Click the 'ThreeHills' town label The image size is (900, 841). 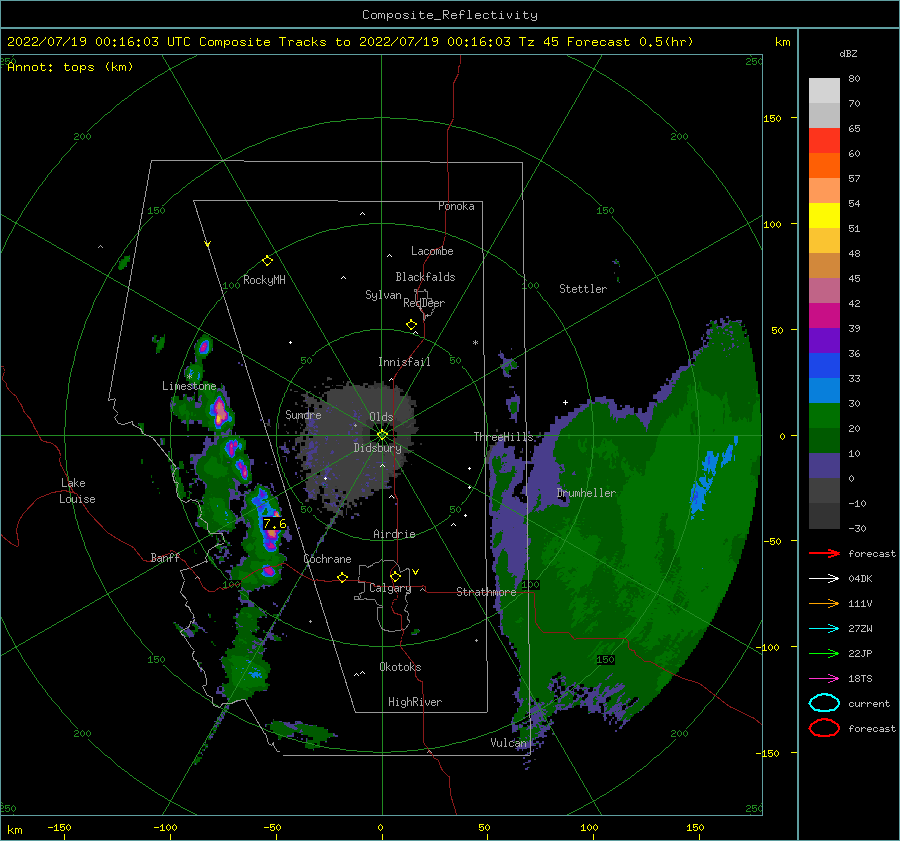503,437
